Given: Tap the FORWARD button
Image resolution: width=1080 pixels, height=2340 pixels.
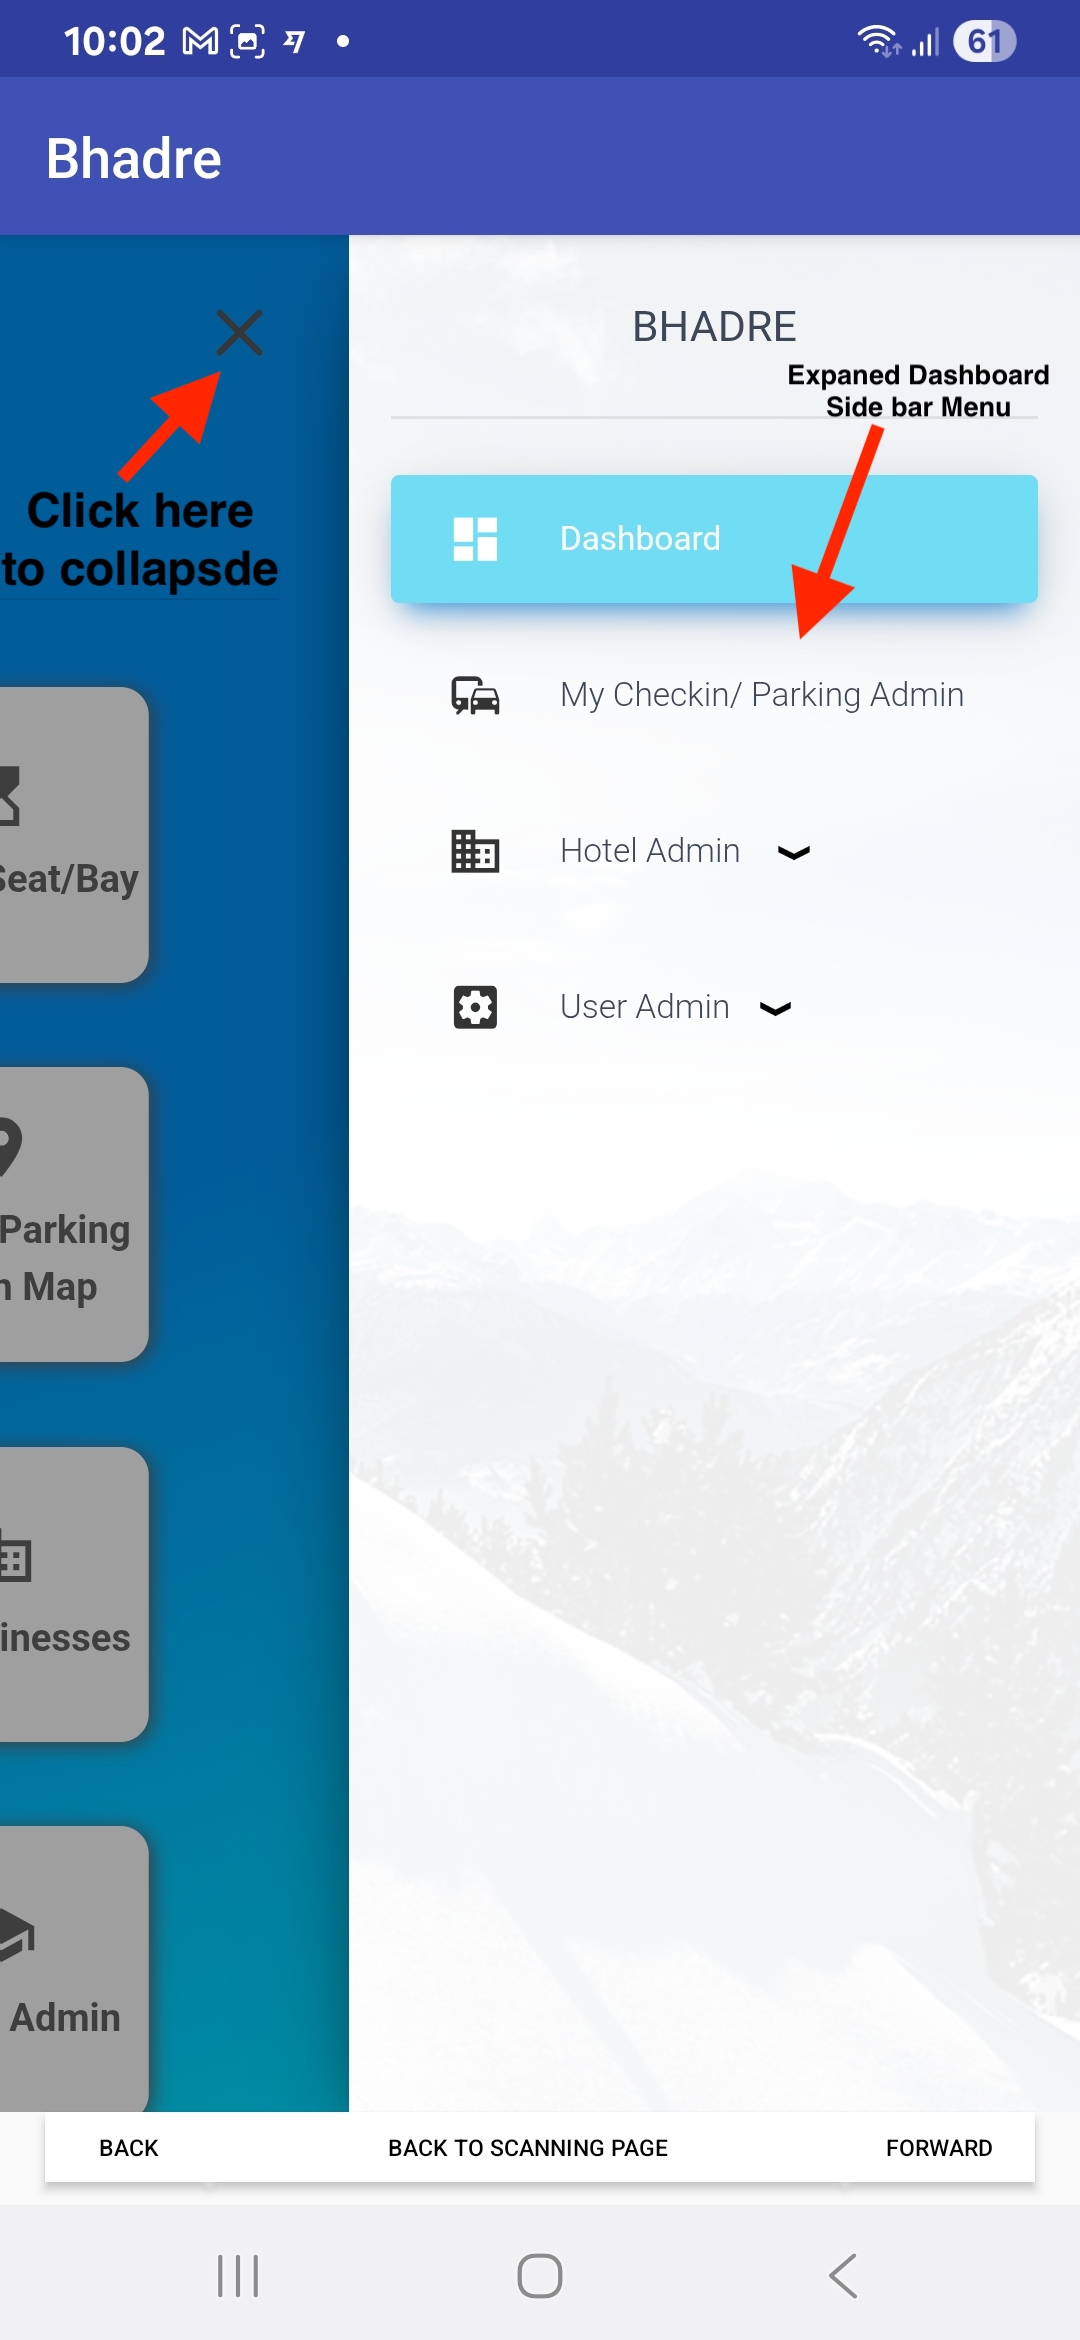Looking at the screenshot, I should coord(939,2148).
